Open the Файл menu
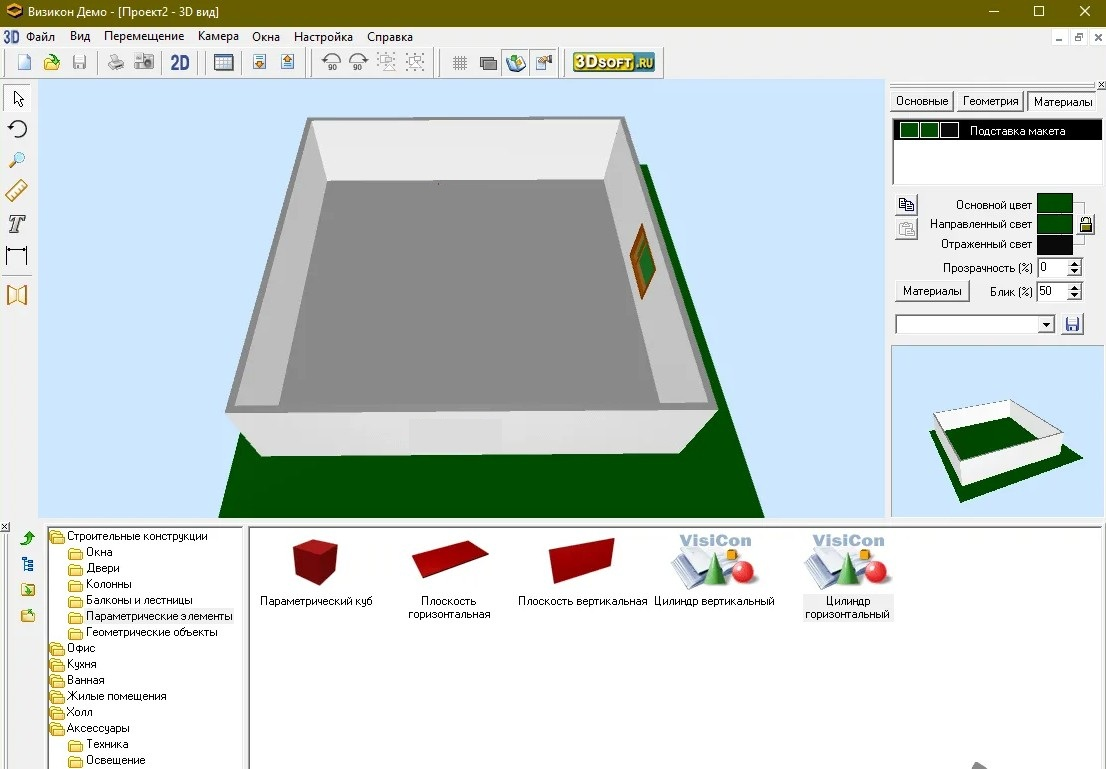Viewport: 1106px width, 769px height. 40,37
